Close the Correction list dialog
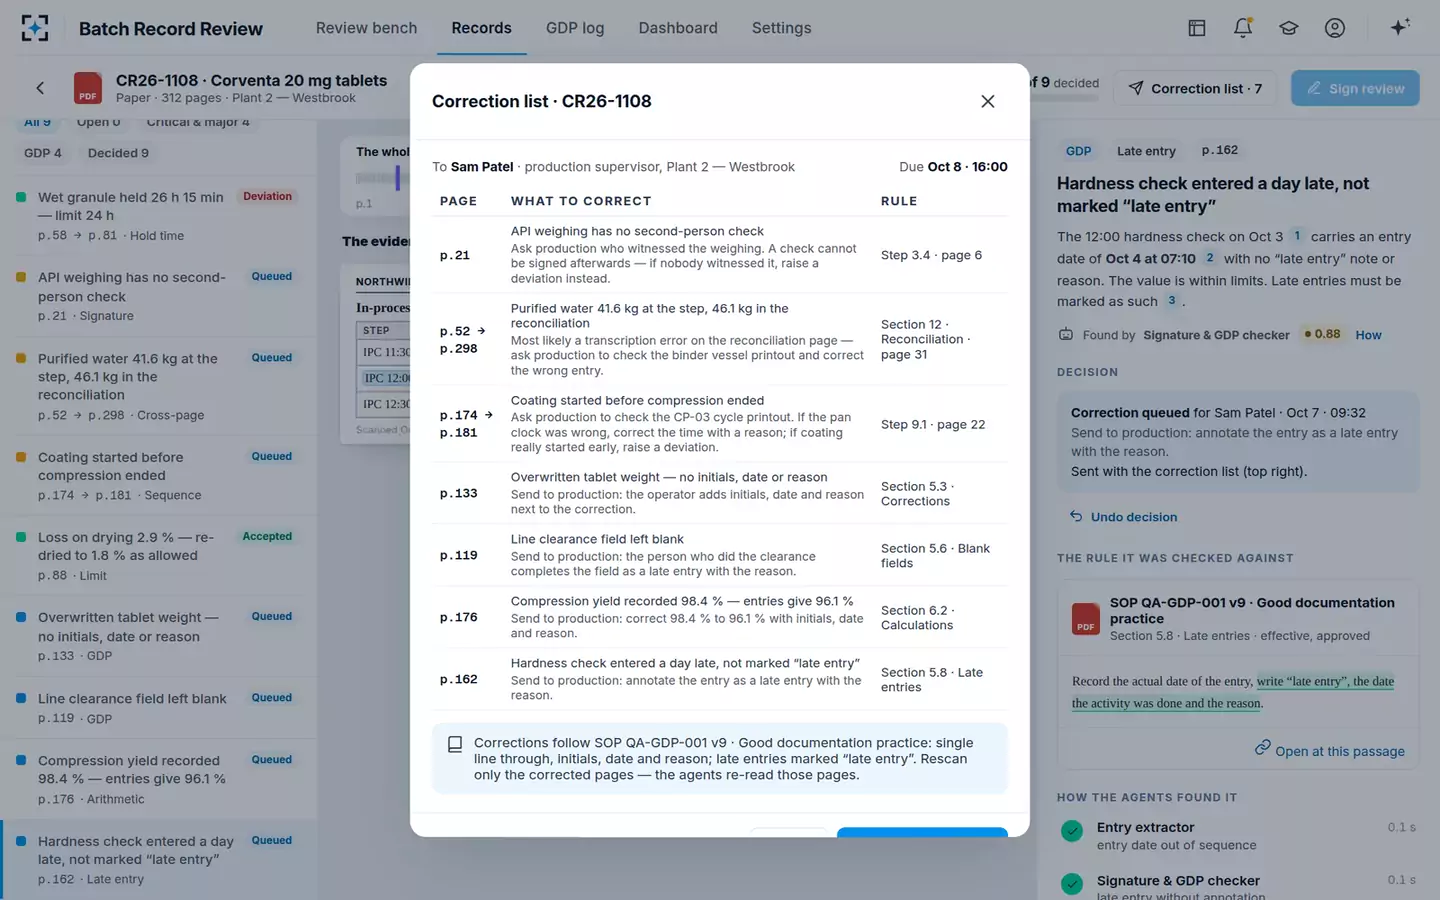This screenshot has width=1440, height=900. pyautogui.click(x=988, y=101)
